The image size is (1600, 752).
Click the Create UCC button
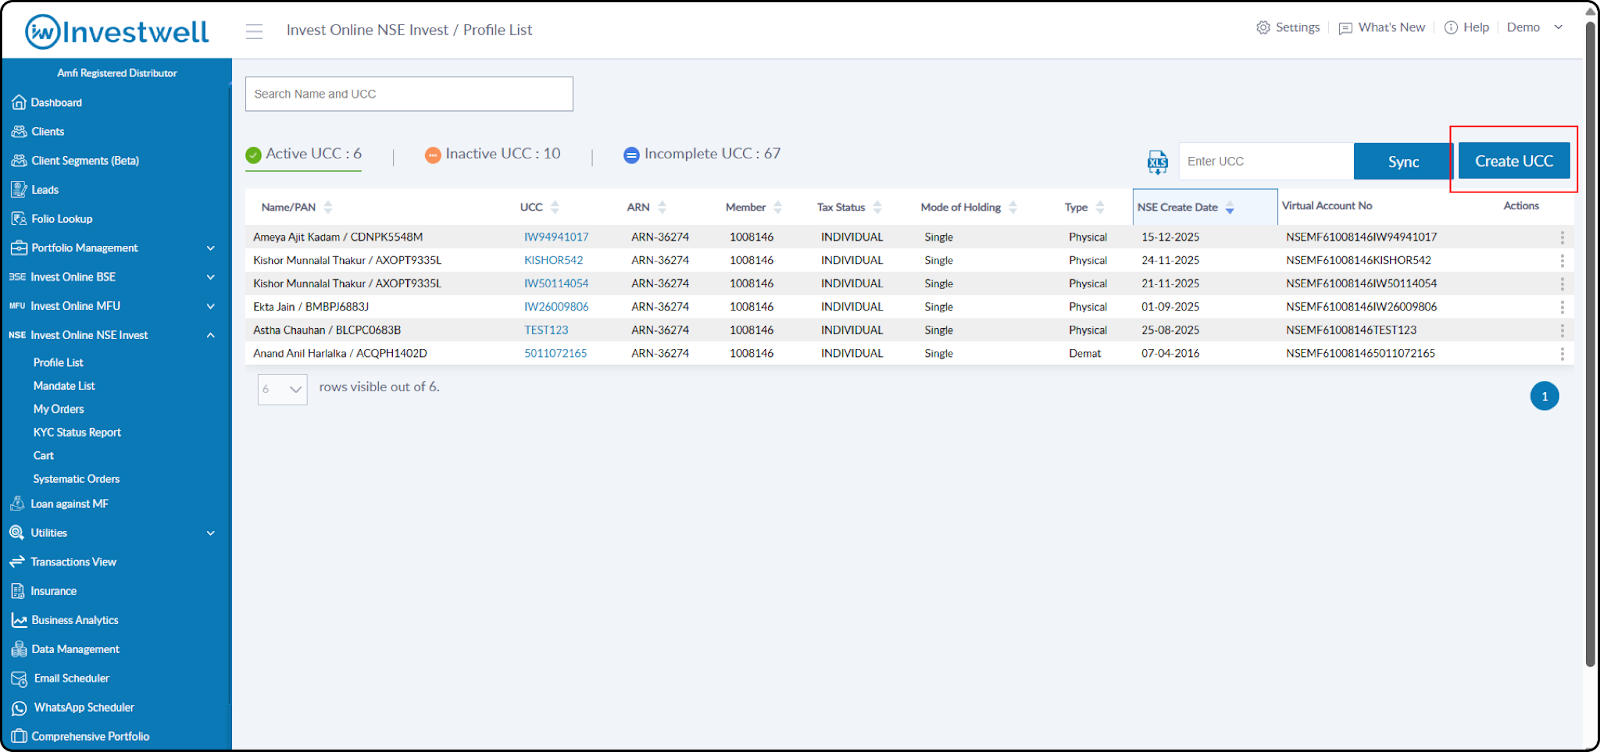(x=1514, y=161)
